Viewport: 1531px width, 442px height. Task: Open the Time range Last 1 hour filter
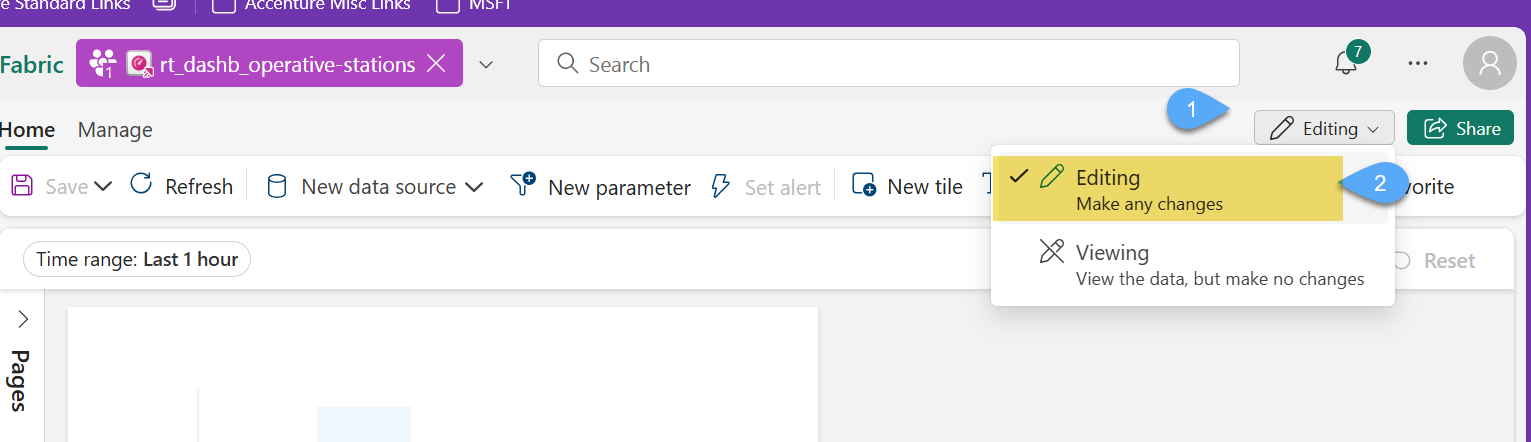point(137,260)
